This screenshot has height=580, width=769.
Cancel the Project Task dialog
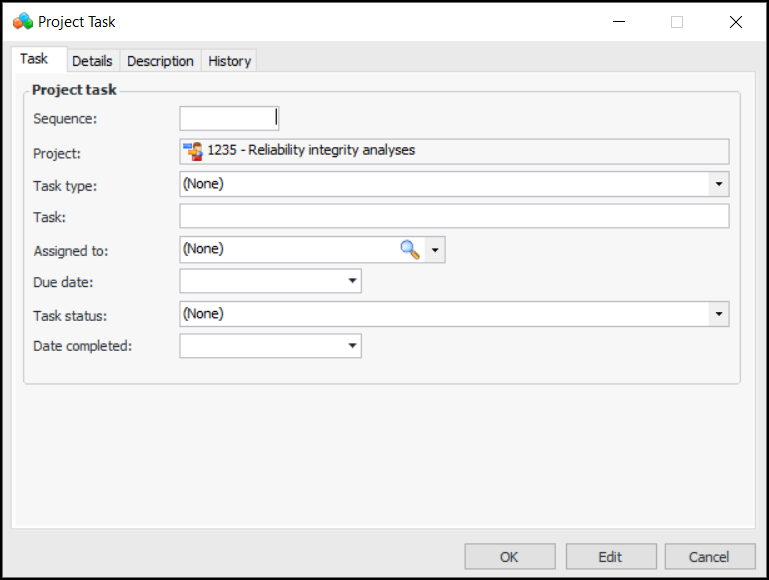709,557
